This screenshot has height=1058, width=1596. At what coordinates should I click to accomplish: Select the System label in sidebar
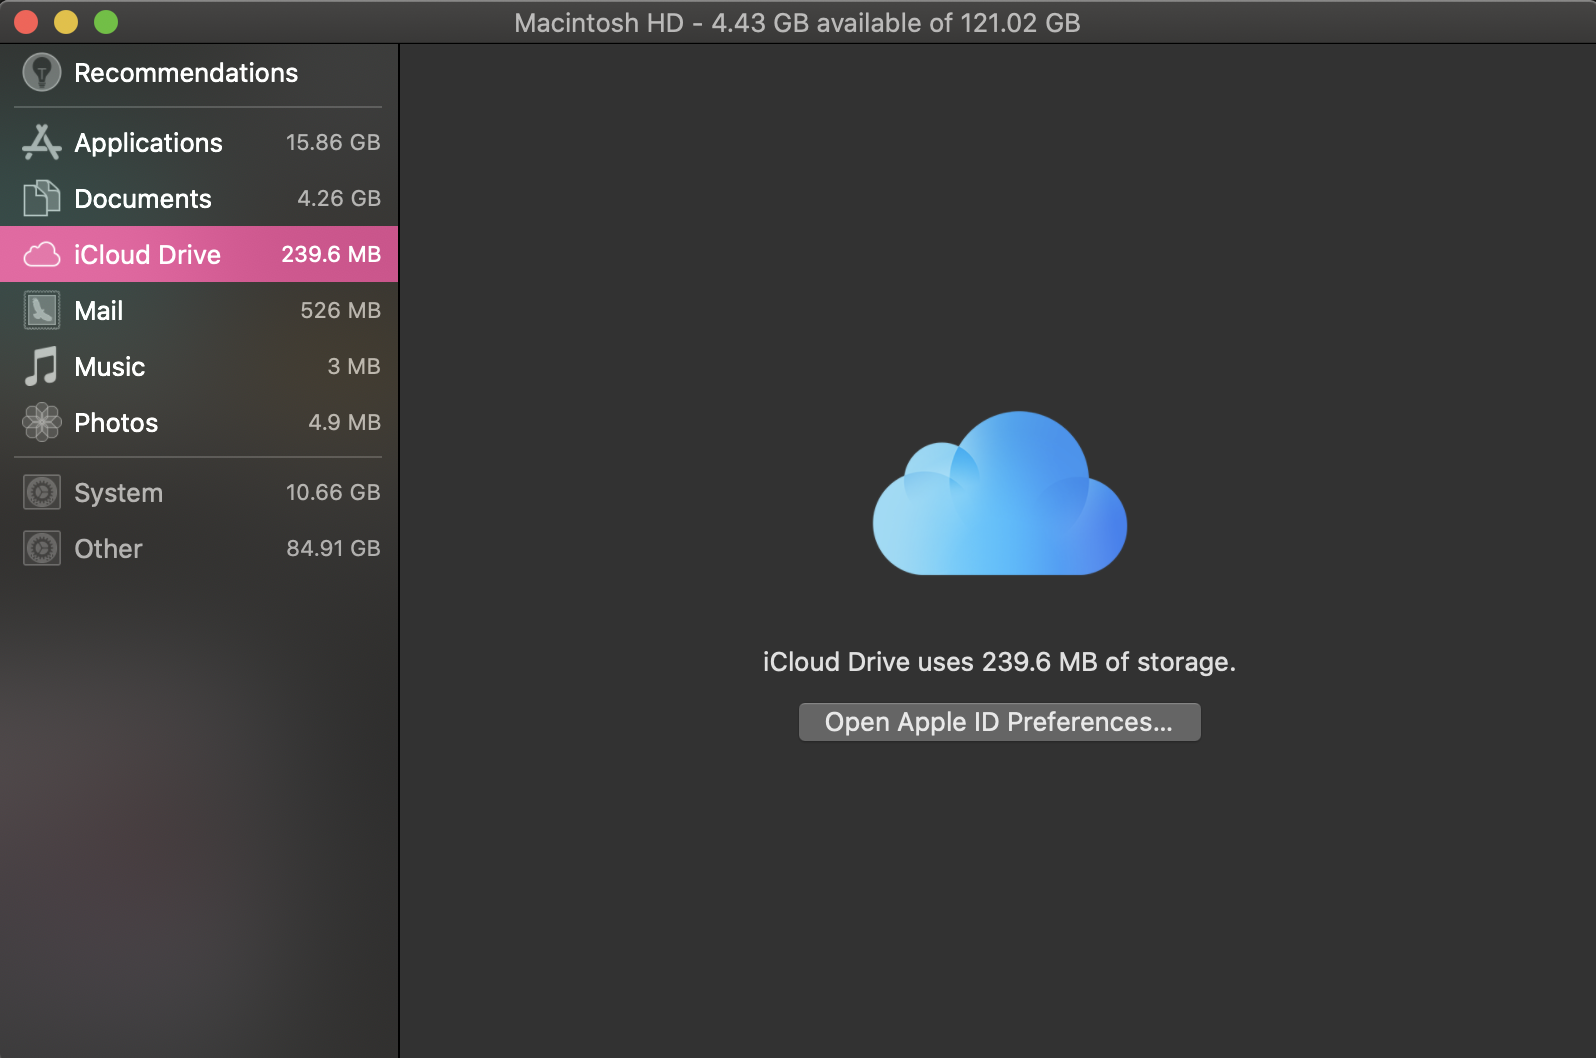pos(118,493)
